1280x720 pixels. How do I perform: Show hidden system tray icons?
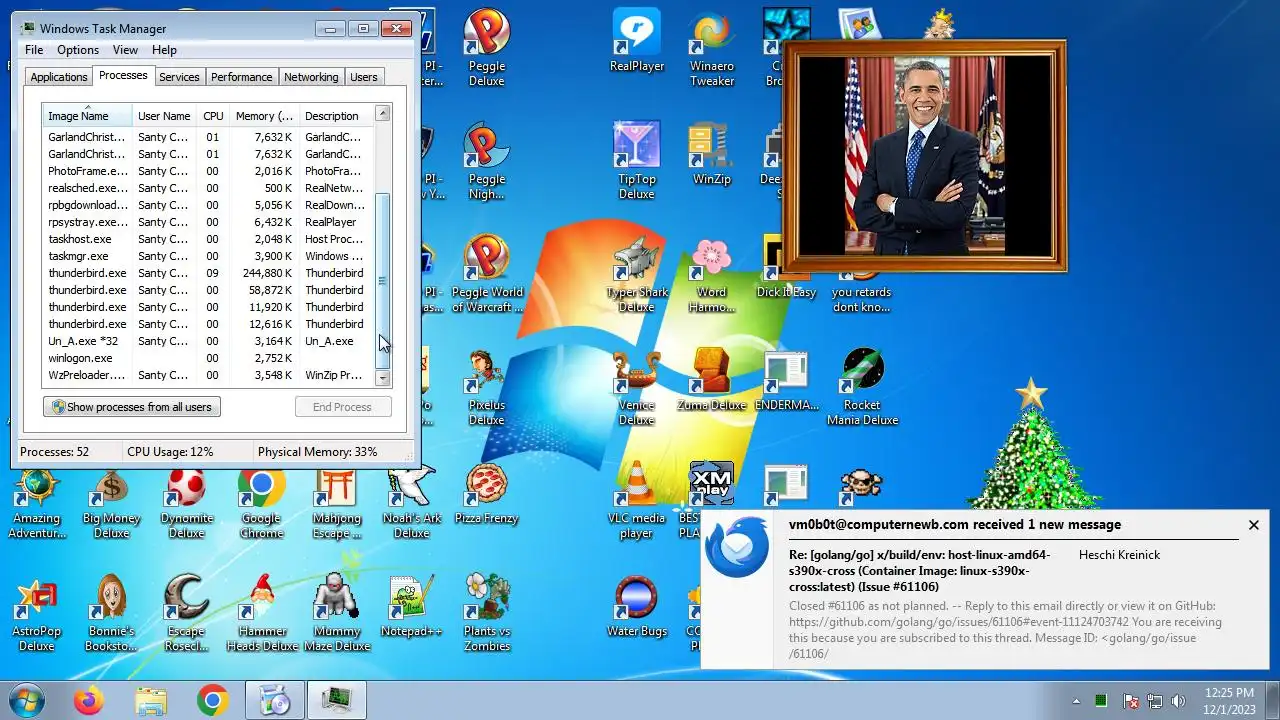coord(1076,701)
